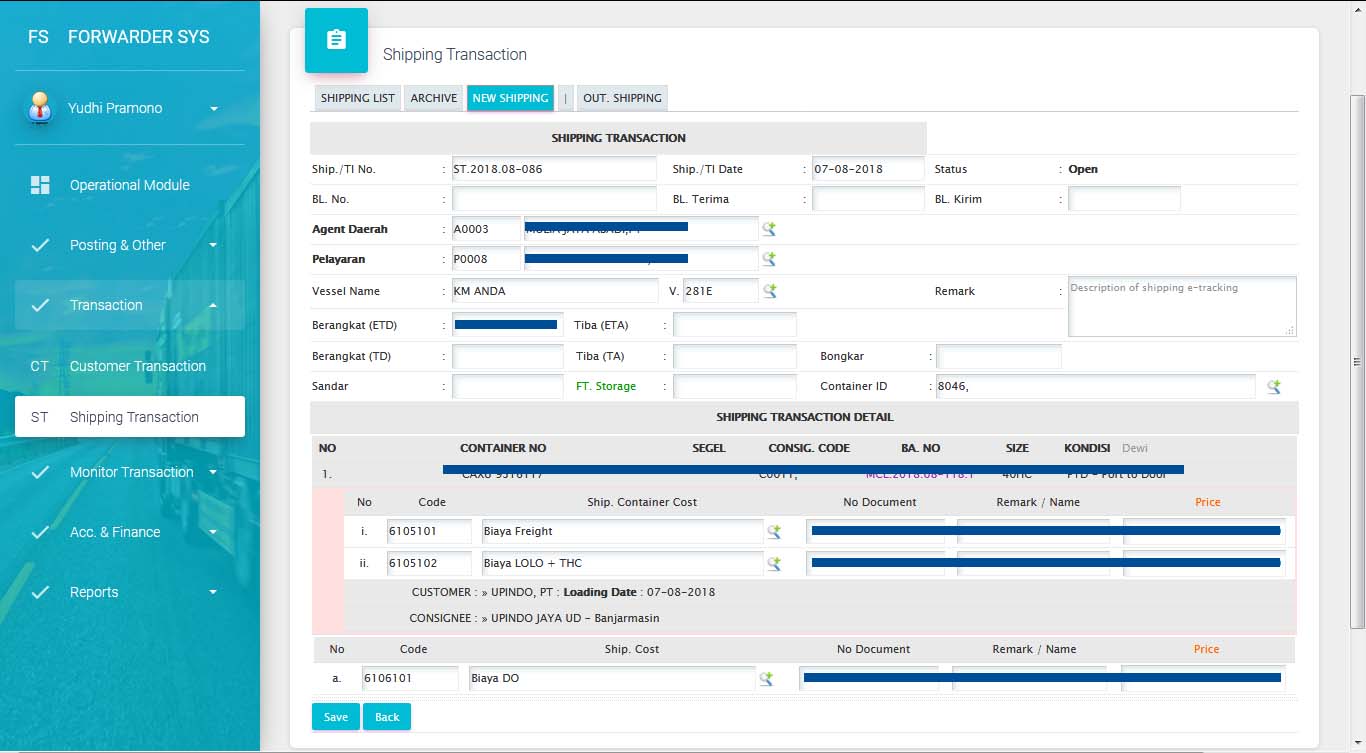Image resolution: width=1366 pixels, height=753 pixels.
Task: Click the Save button
Action: 336,717
